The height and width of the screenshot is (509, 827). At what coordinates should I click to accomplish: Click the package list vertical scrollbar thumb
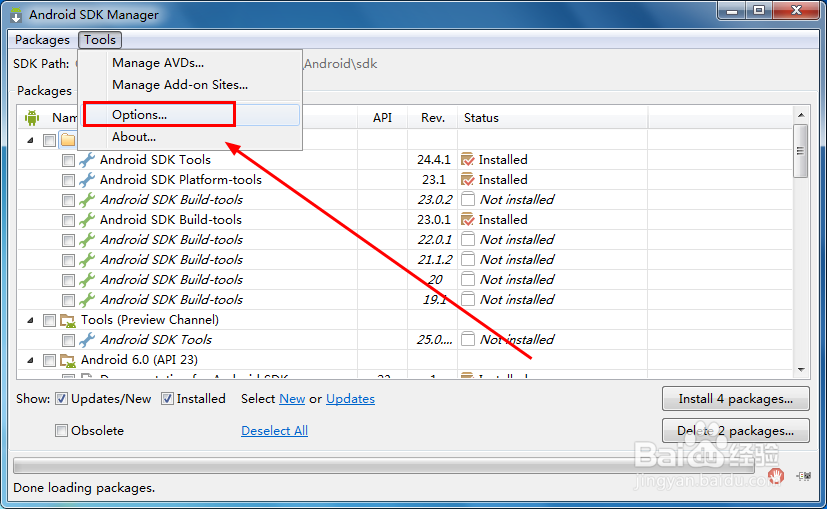tap(801, 151)
